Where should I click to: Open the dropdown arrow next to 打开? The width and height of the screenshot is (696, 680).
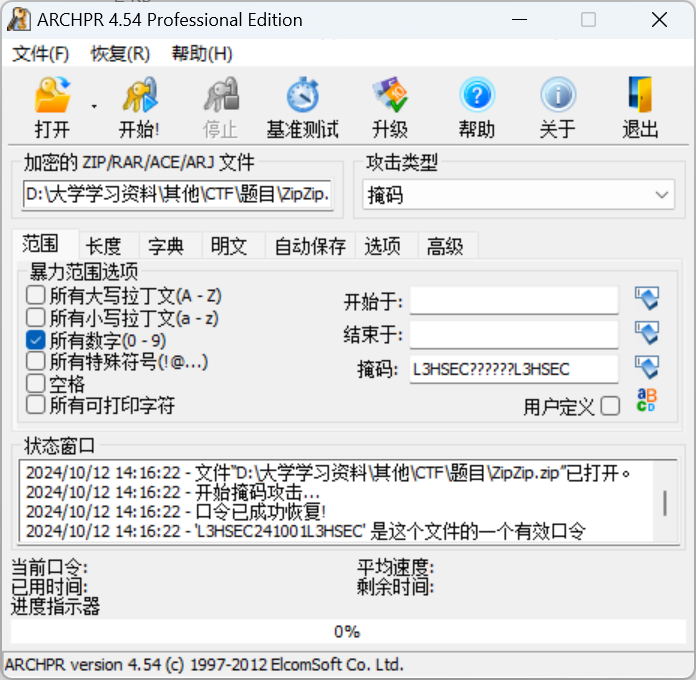pyautogui.click(x=94, y=106)
